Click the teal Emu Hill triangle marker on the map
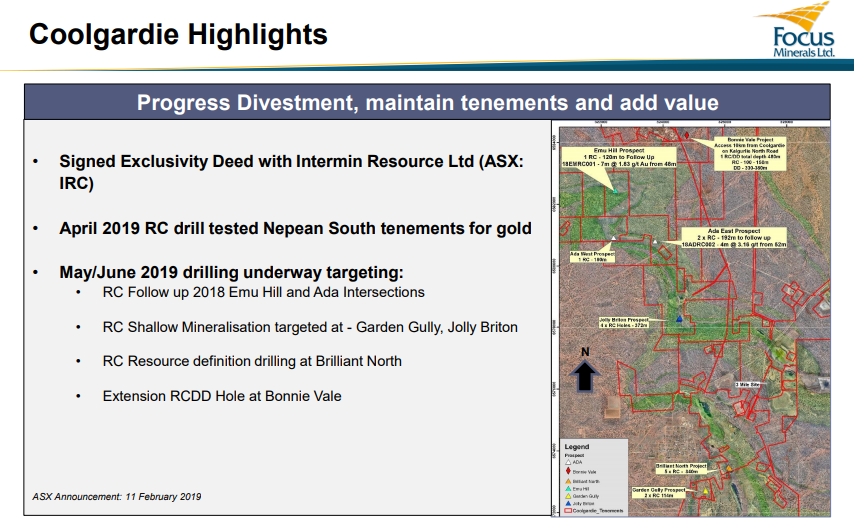 pos(615,191)
